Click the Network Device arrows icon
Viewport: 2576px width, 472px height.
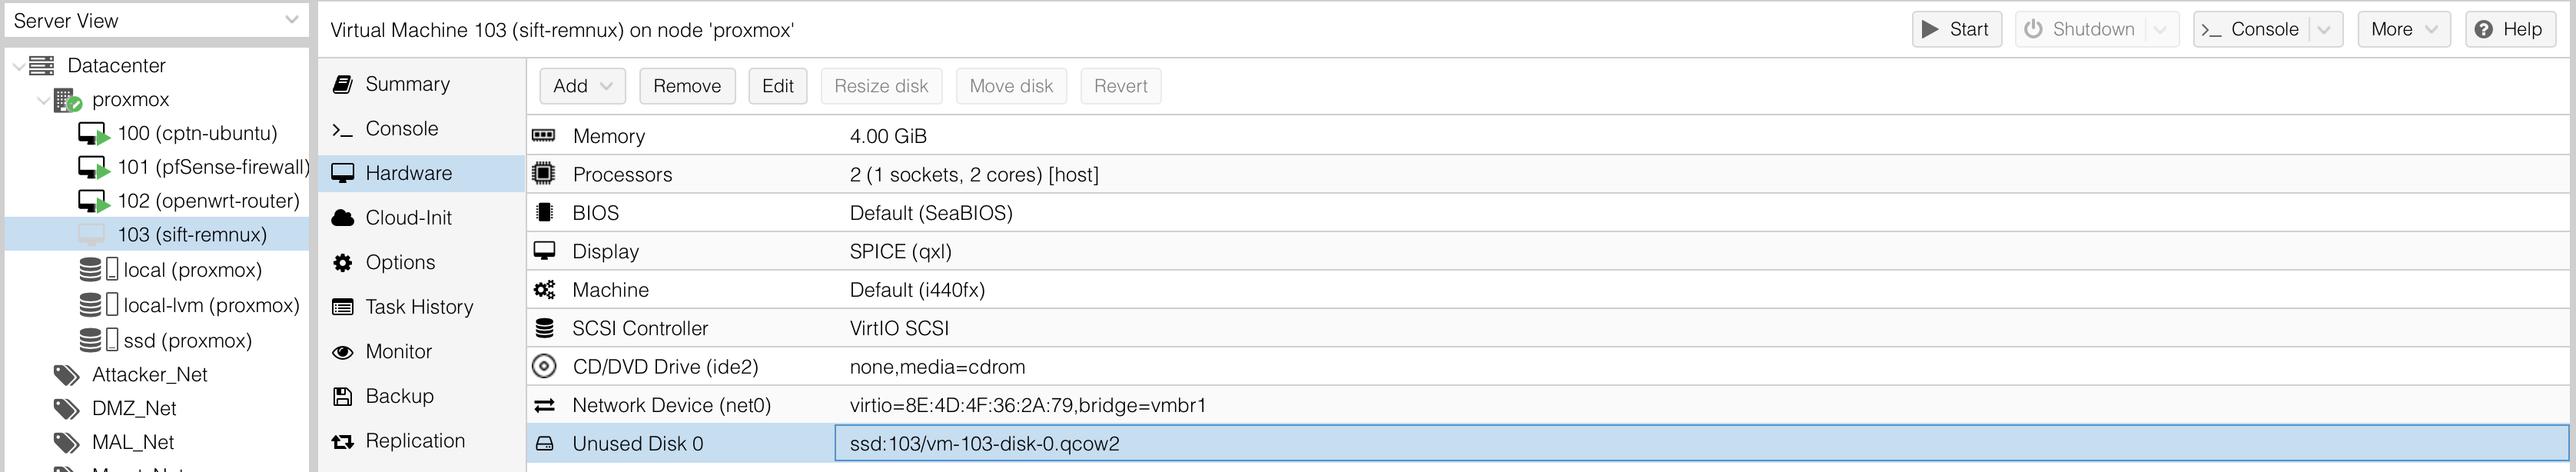[x=544, y=405]
